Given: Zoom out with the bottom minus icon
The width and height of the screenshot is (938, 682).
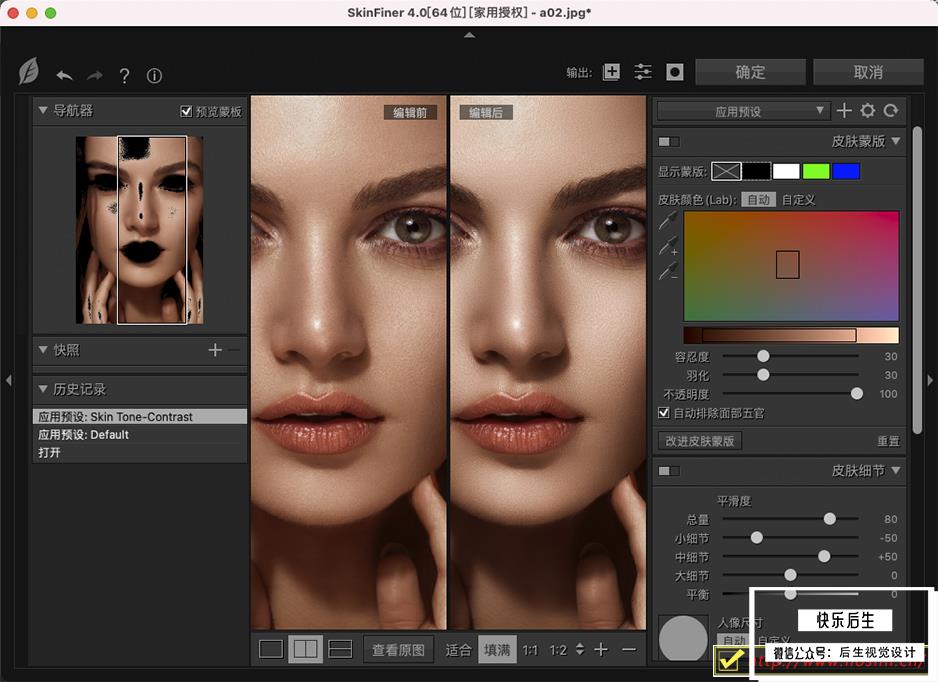Looking at the screenshot, I should 629,649.
